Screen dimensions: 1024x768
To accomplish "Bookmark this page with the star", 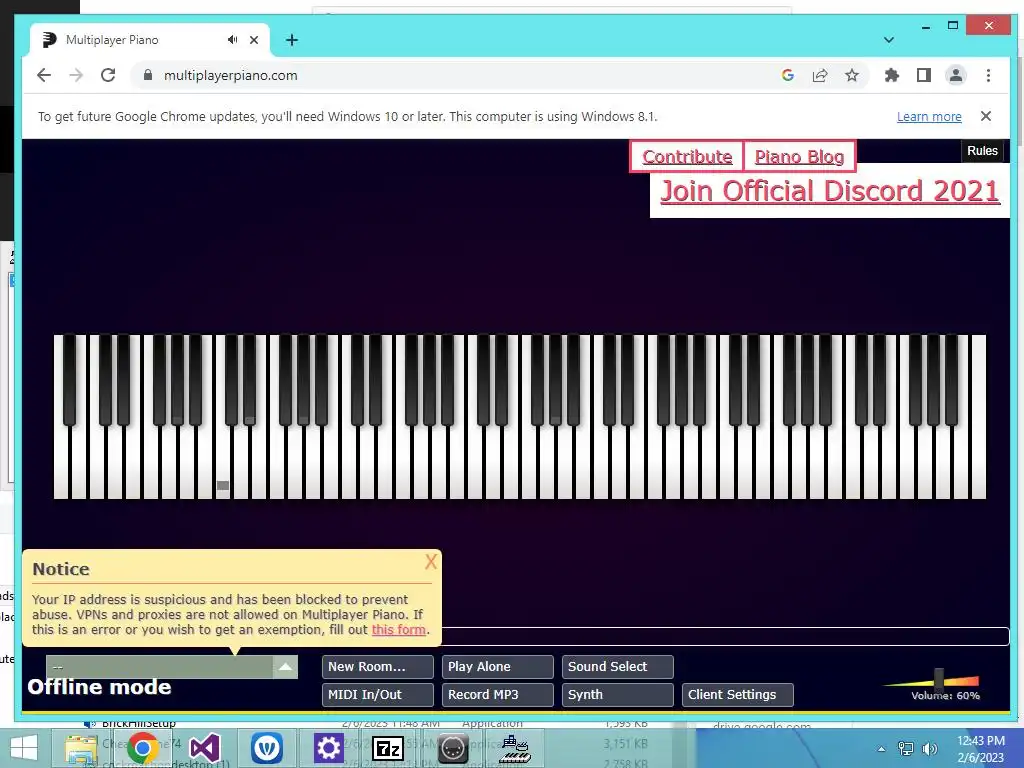I will (852, 75).
